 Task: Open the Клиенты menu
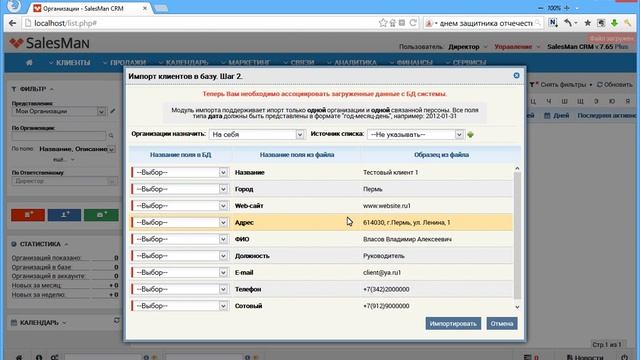[x=70, y=62]
